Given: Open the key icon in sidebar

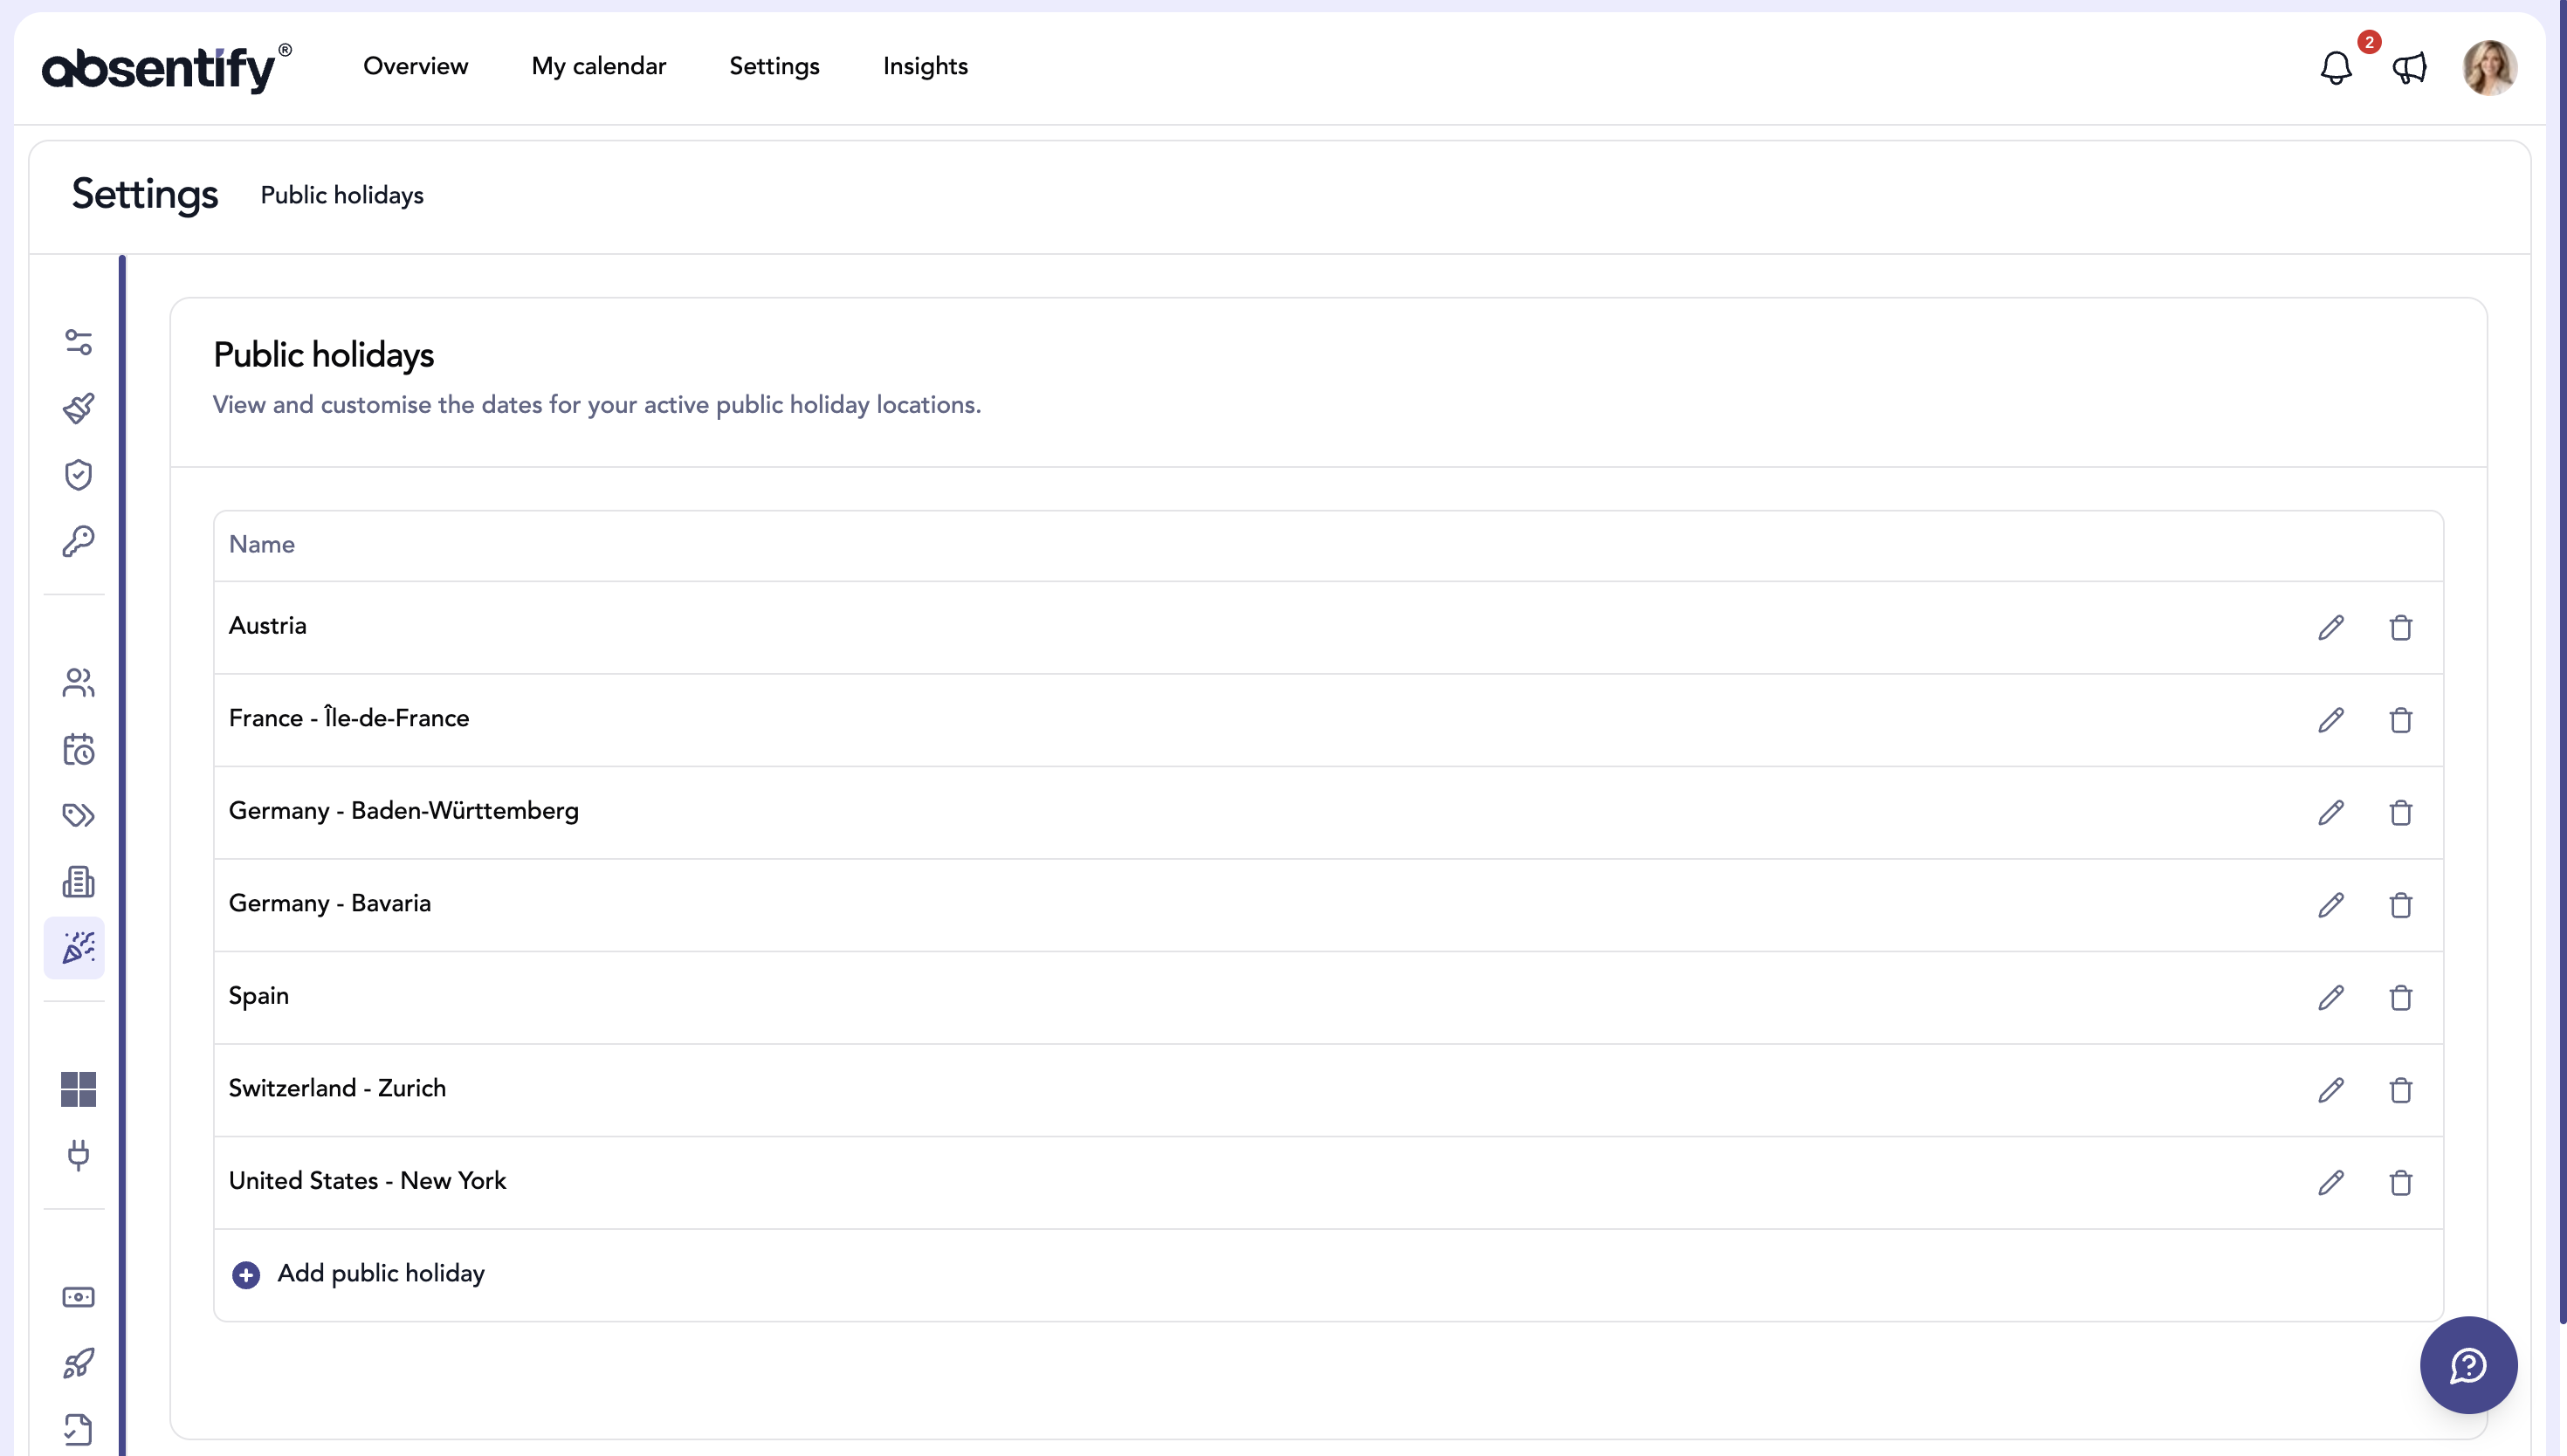Looking at the screenshot, I should tap(78, 541).
